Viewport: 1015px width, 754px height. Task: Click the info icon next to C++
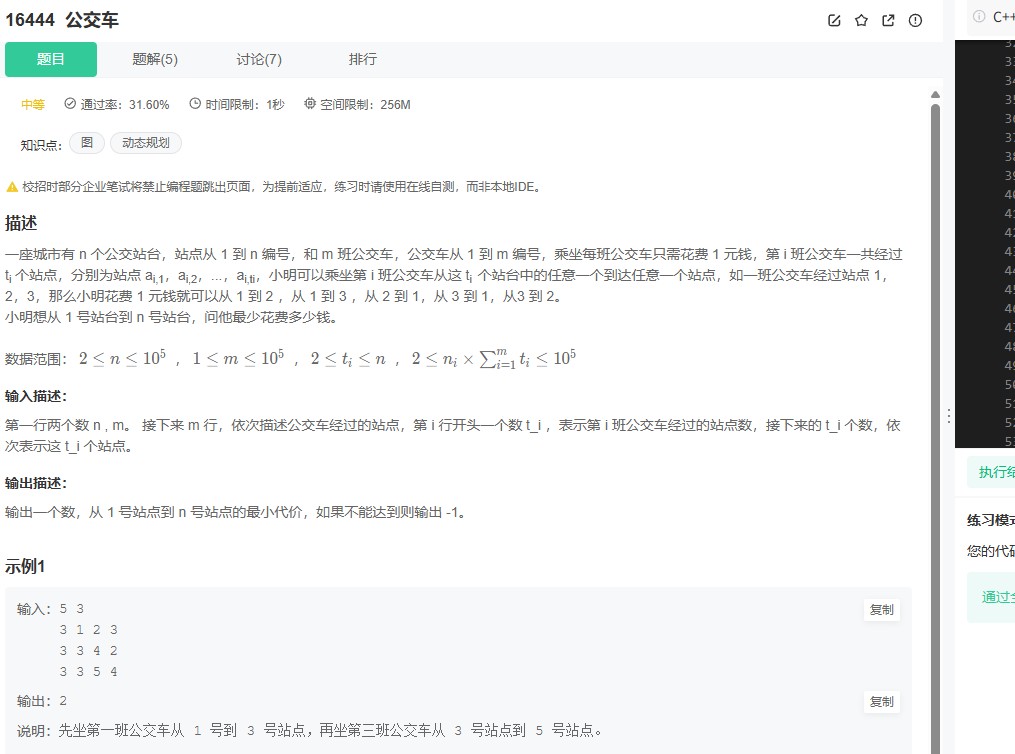979,16
